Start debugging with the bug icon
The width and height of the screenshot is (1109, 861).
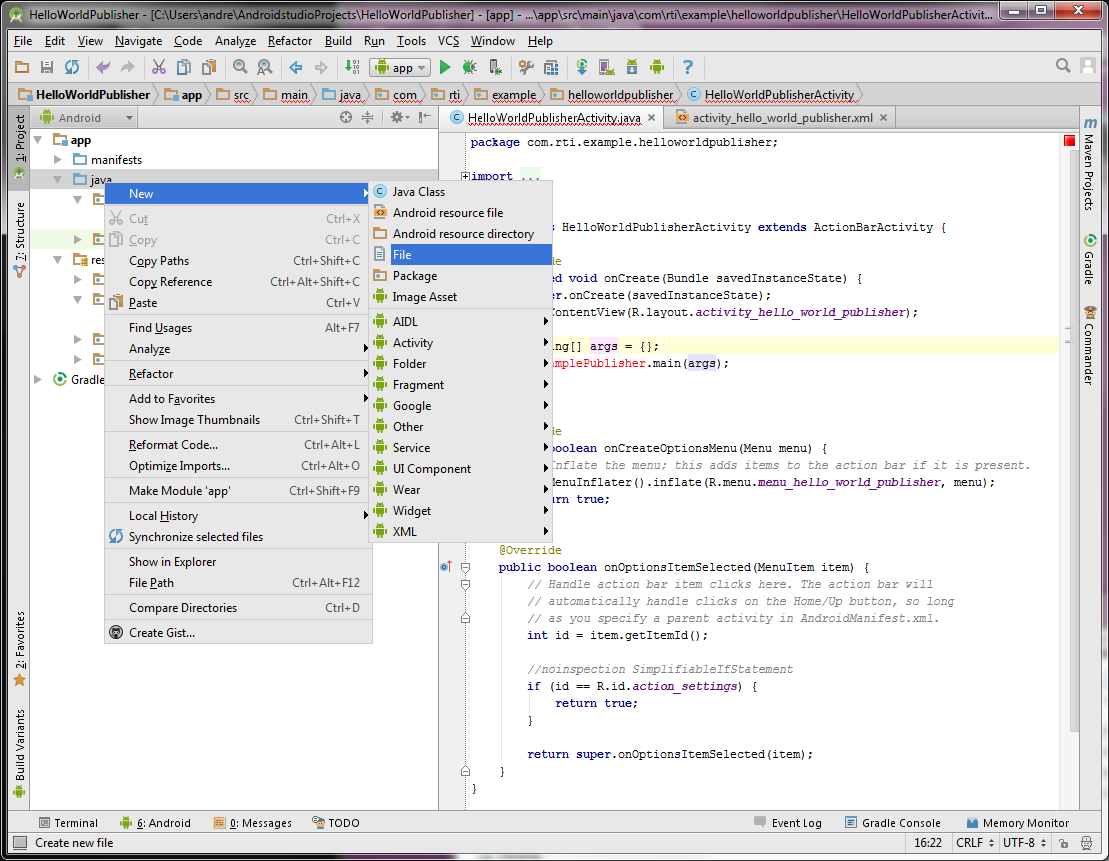click(470, 67)
